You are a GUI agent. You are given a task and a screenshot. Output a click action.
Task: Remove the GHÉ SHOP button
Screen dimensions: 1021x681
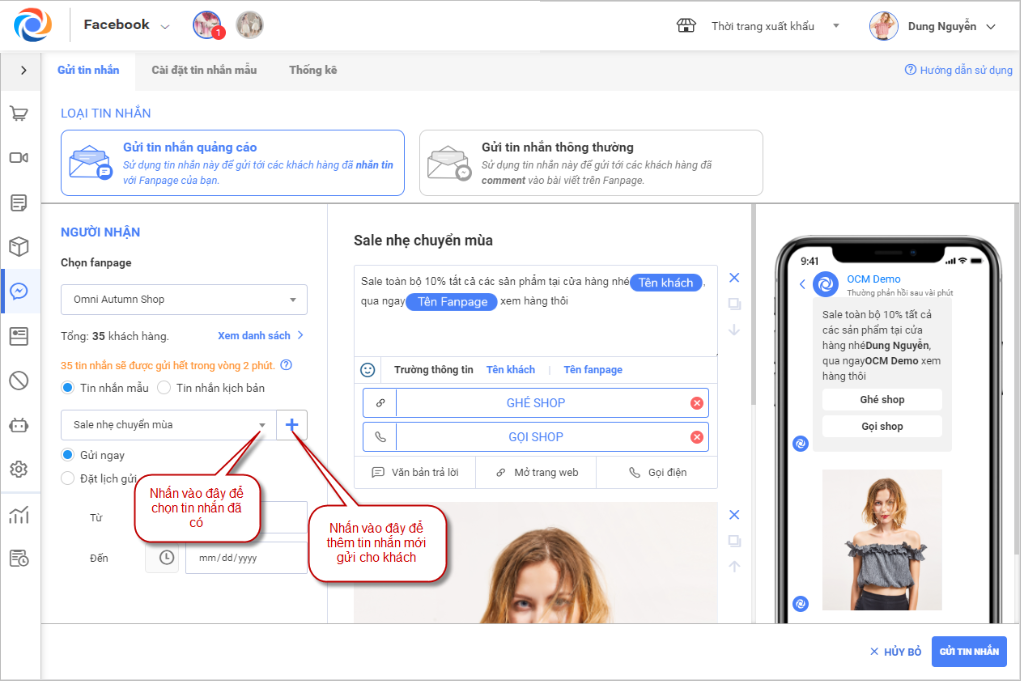697,403
